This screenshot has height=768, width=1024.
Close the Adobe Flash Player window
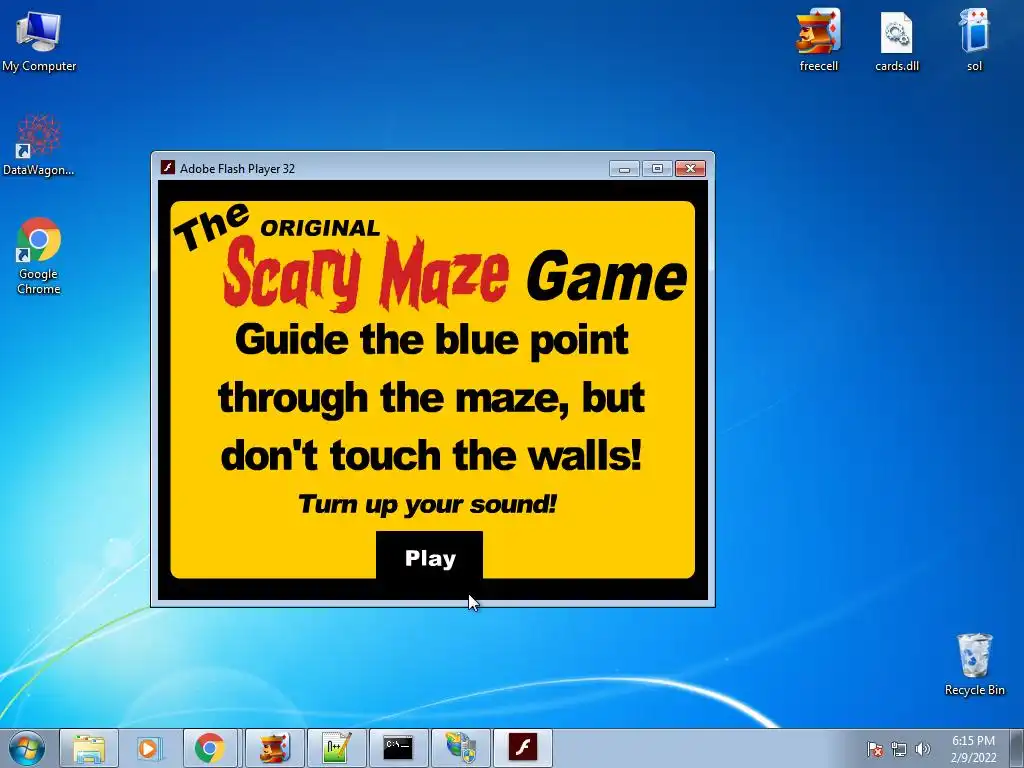click(690, 168)
